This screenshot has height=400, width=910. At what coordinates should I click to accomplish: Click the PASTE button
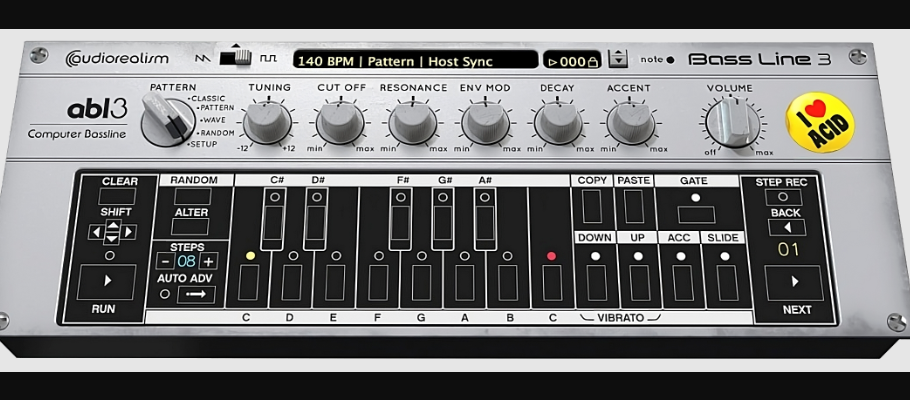point(634,206)
